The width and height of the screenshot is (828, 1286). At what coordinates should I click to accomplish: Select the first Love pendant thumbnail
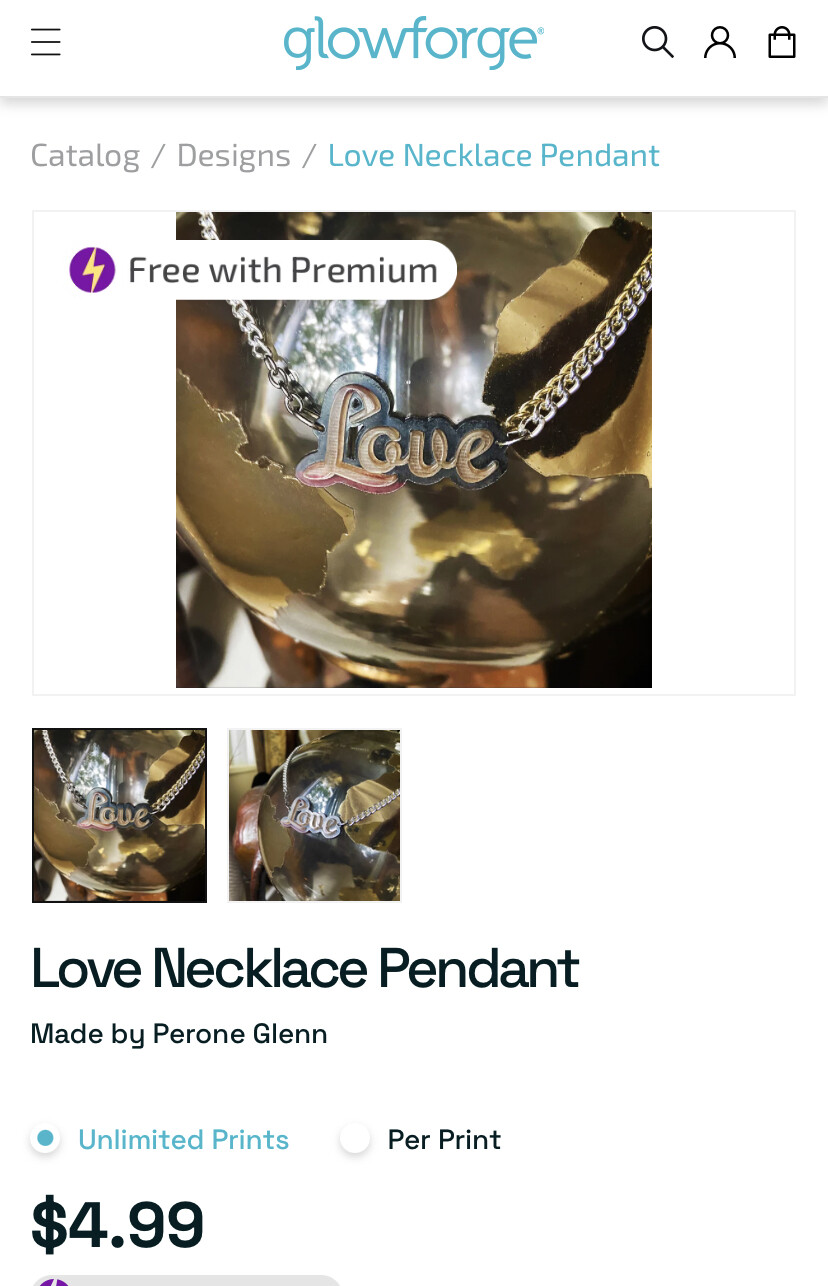tap(119, 815)
